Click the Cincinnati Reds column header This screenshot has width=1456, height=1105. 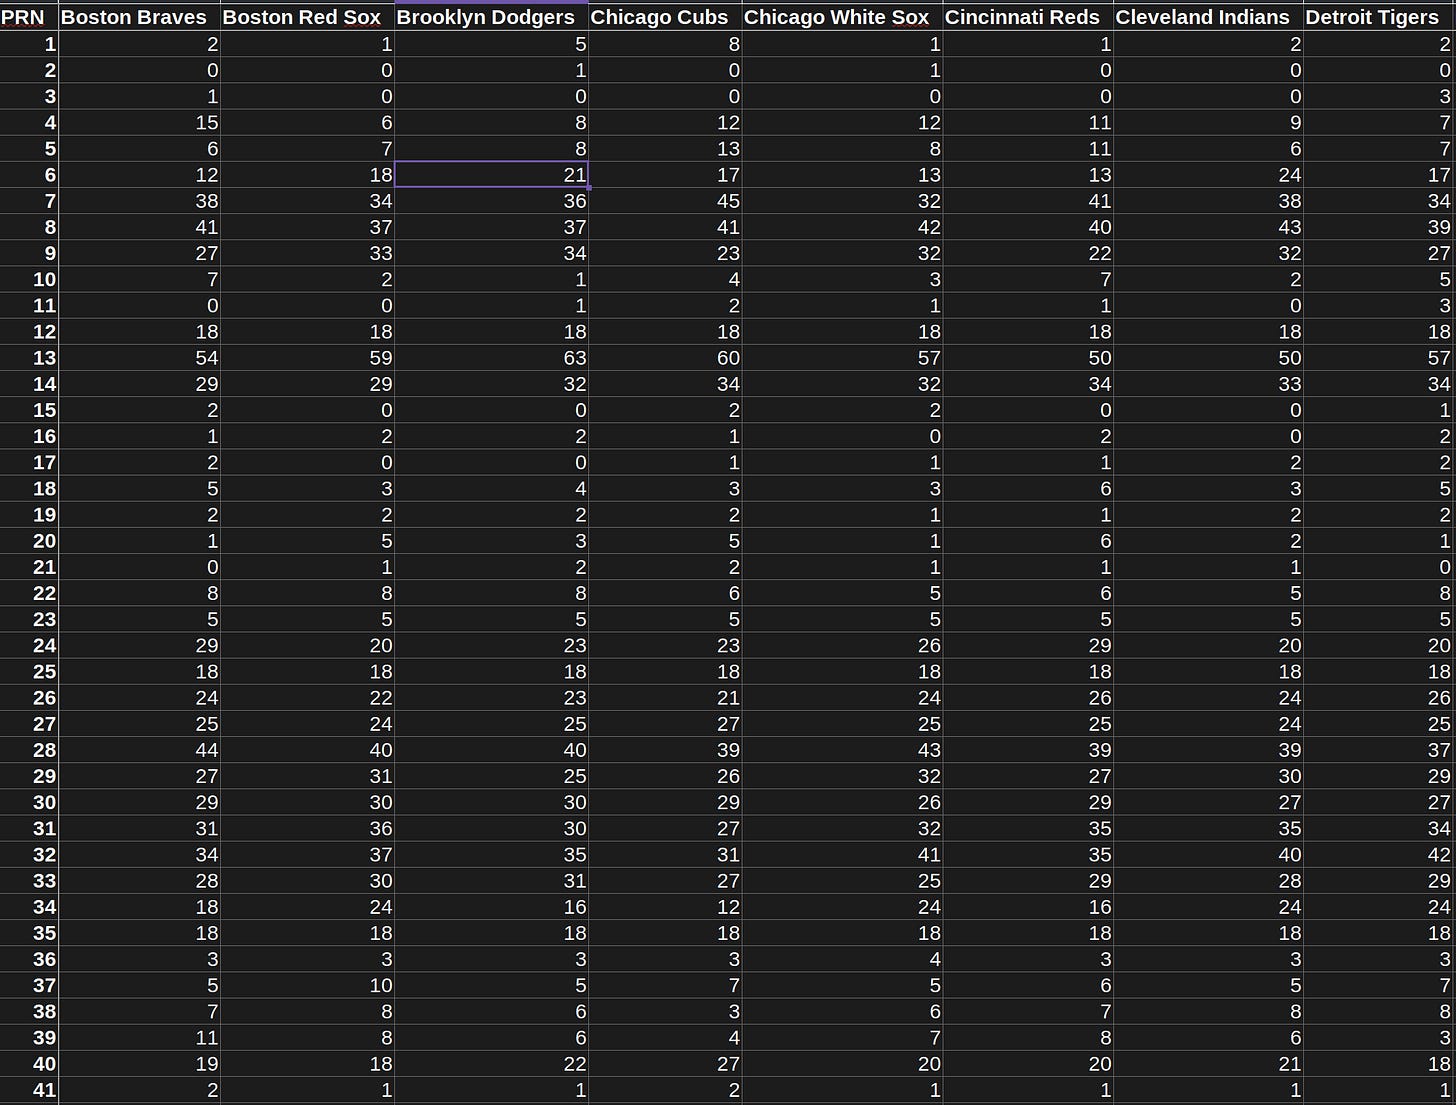pyautogui.click(x=1028, y=17)
